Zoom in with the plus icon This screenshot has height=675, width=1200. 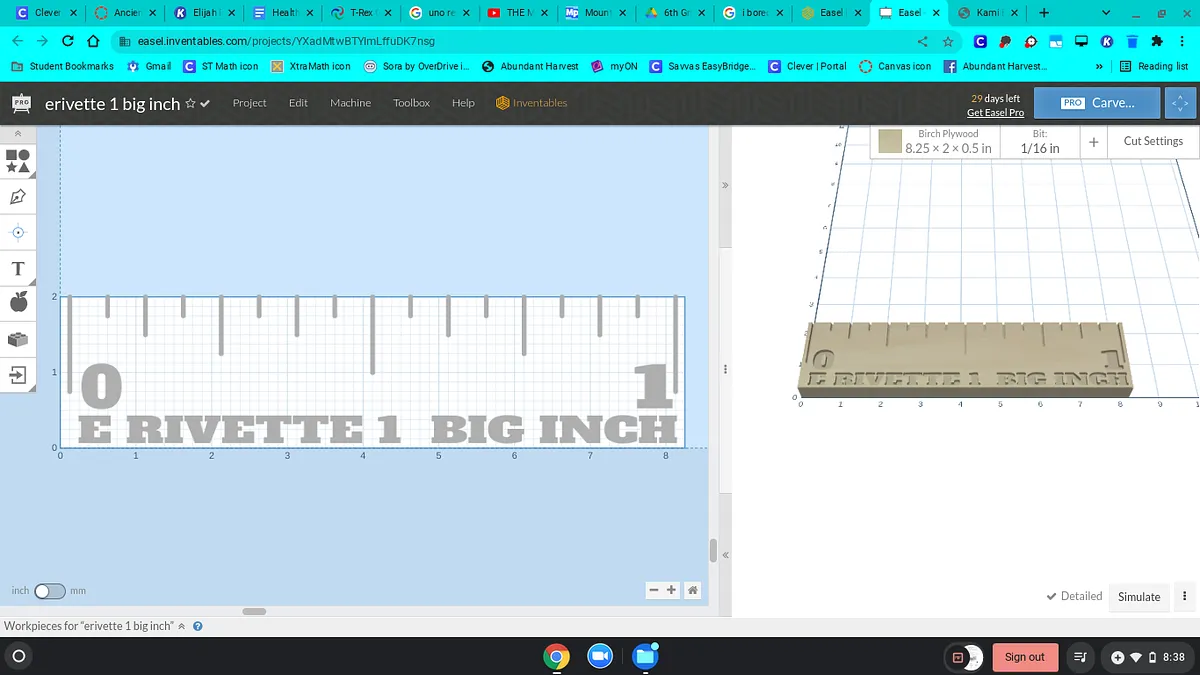pyautogui.click(x=672, y=590)
